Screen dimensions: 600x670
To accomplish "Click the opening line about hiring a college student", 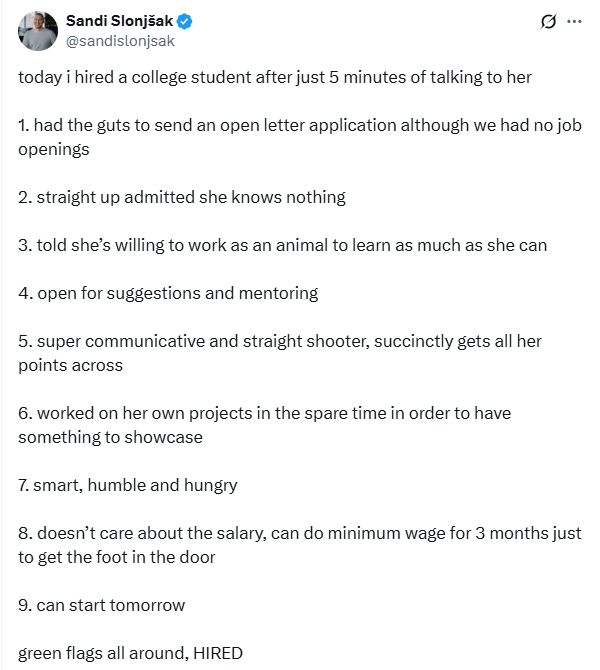I will [x=274, y=77].
